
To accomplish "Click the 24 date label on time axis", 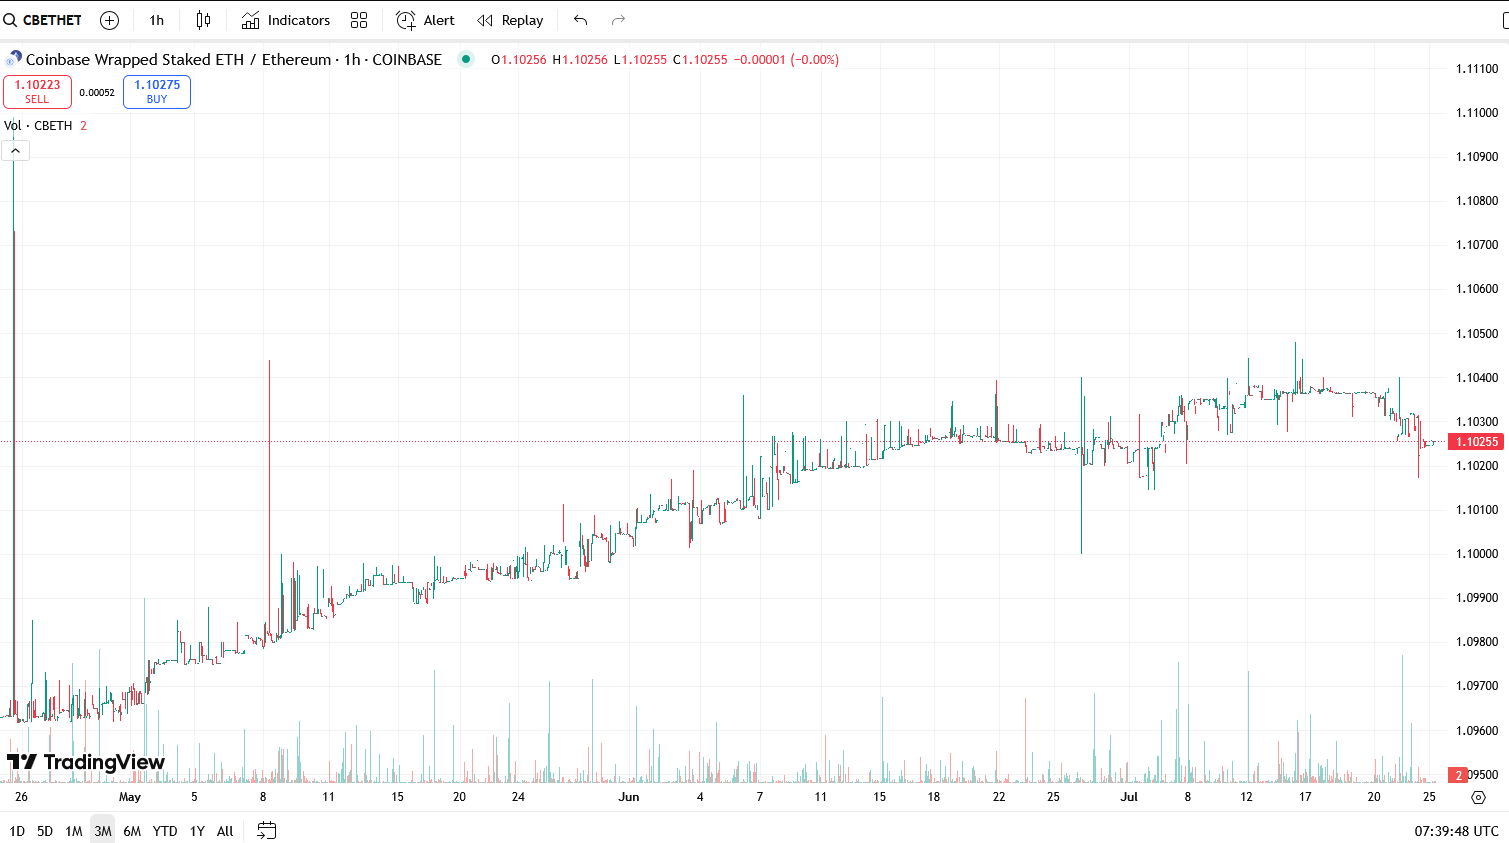I will (x=518, y=797).
